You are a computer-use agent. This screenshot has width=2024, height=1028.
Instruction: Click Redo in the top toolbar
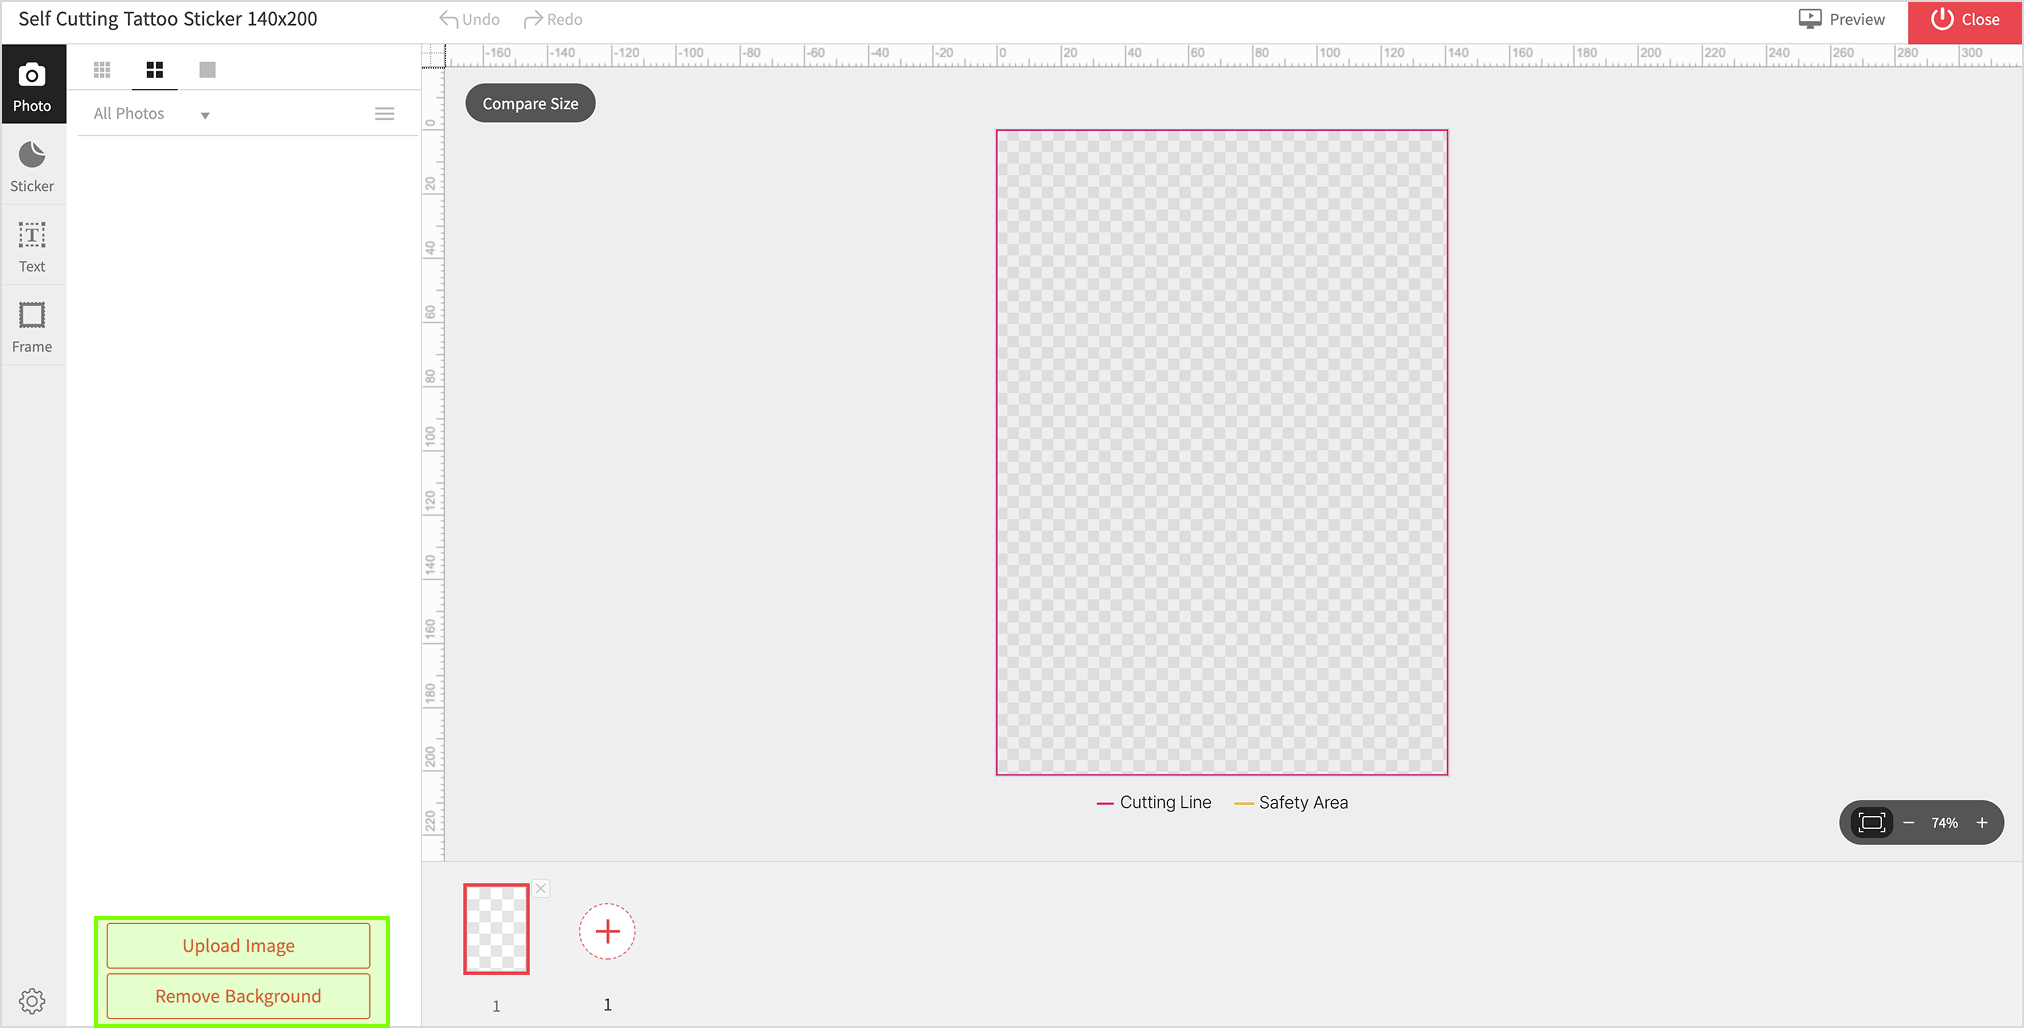(x=553, y=20)
